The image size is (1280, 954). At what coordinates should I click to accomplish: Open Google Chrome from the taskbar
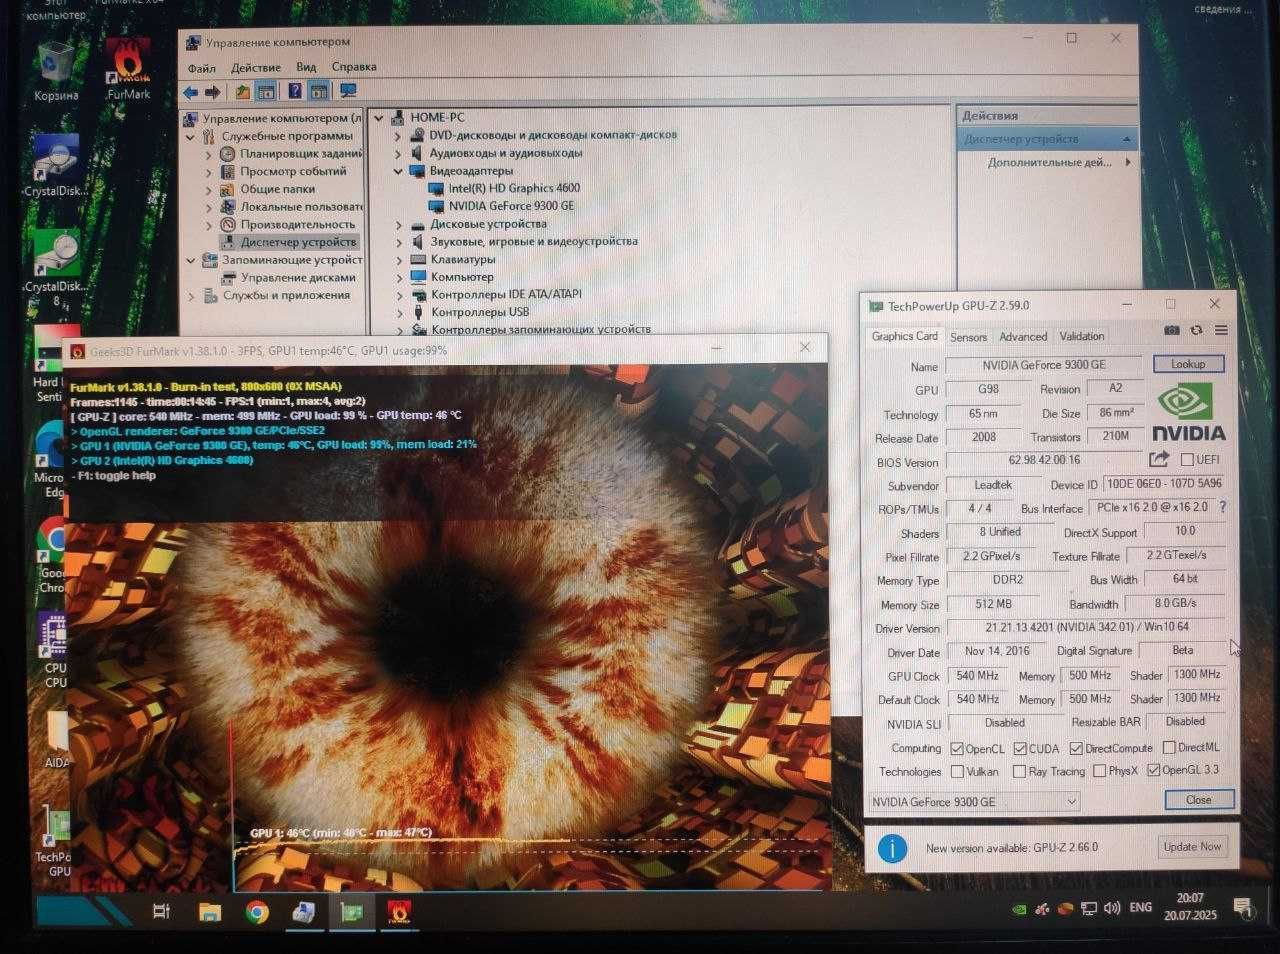tap(257, 912)
